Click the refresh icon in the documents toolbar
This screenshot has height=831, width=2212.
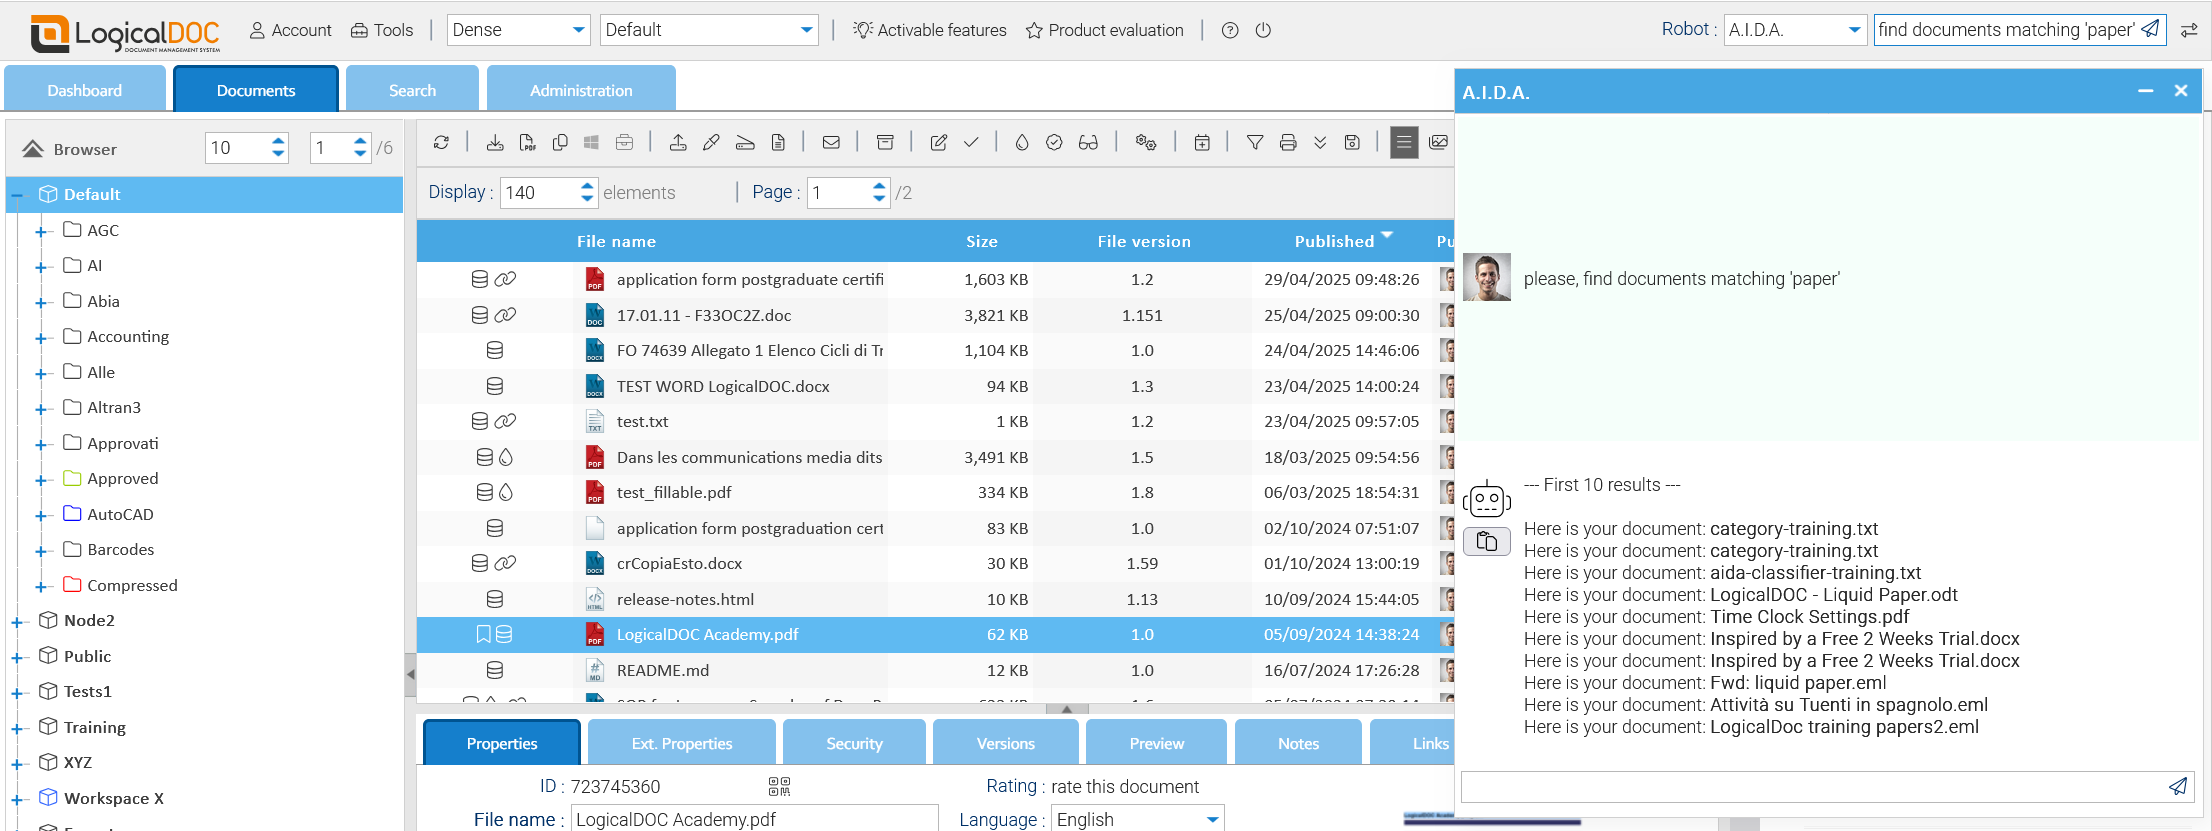click(x=441, y=143)
